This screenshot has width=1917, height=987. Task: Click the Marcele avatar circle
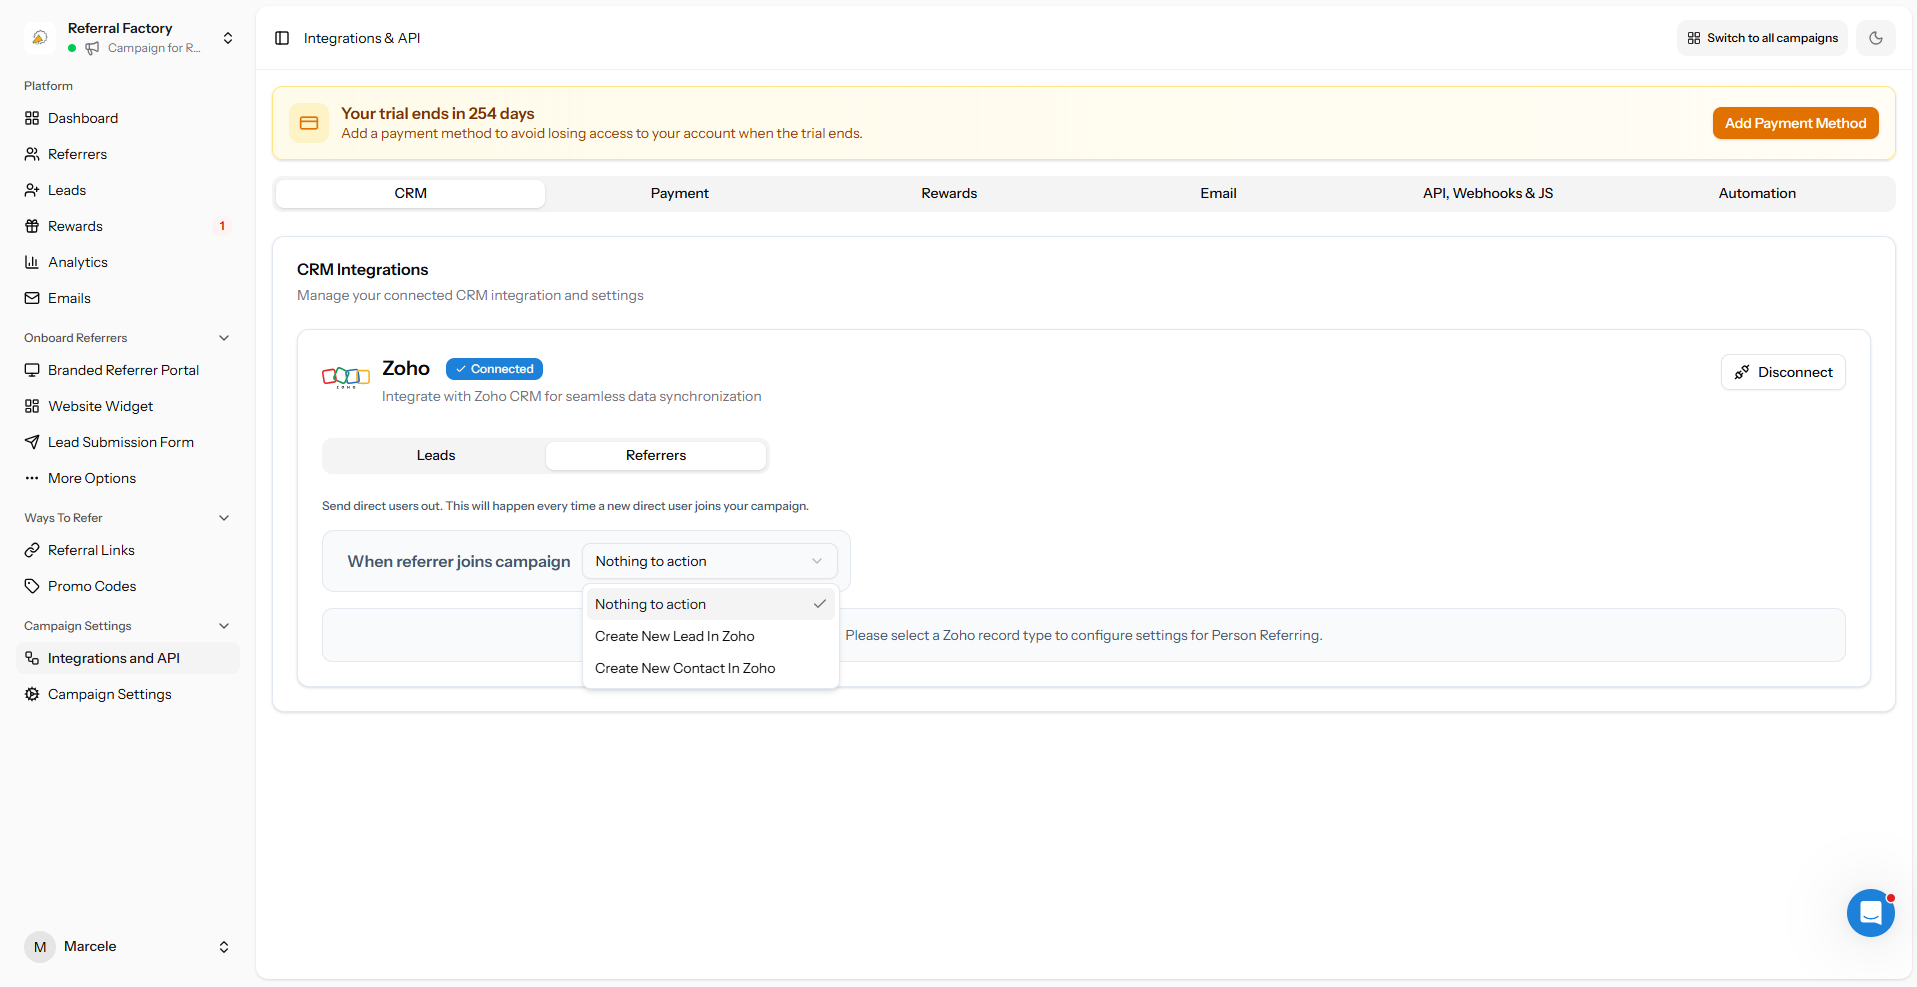coord(40,947)
